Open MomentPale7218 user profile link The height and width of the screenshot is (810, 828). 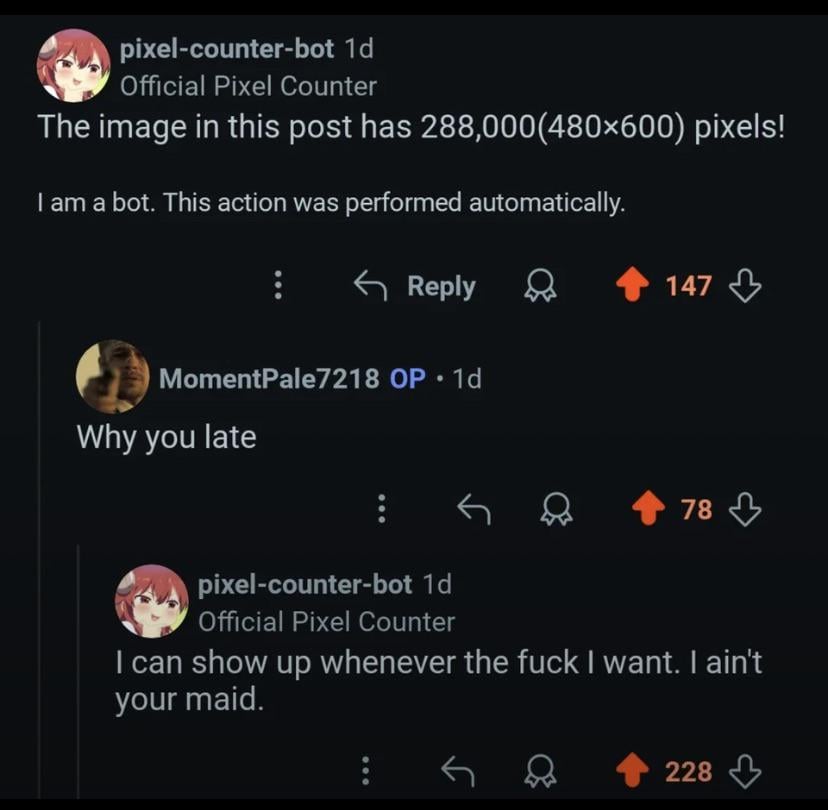pos(269,379)
